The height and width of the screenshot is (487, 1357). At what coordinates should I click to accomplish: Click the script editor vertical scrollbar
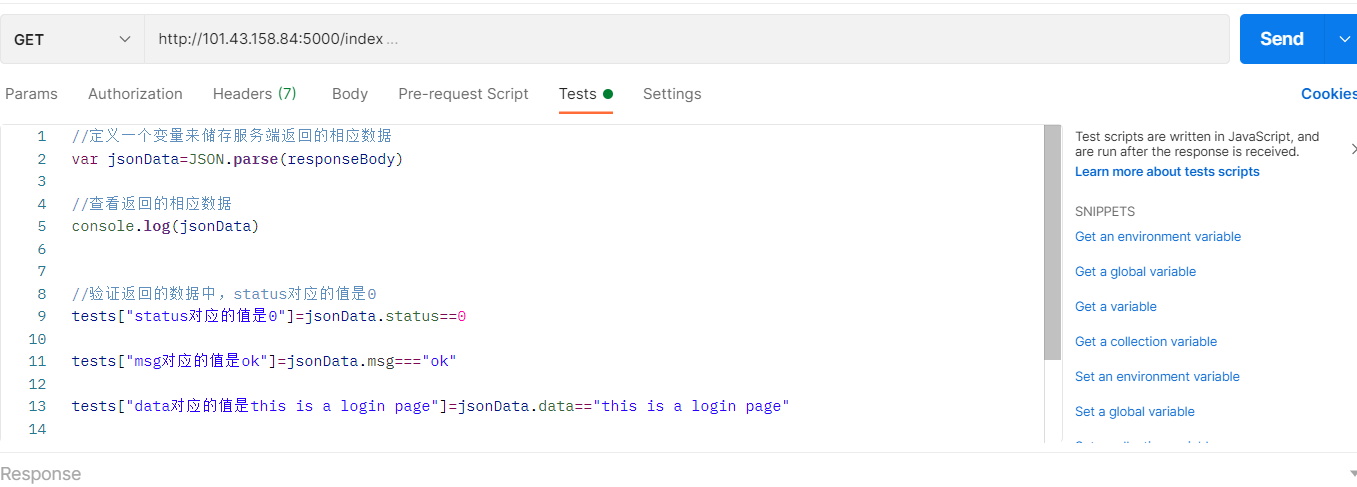(x=1052, y=242)
